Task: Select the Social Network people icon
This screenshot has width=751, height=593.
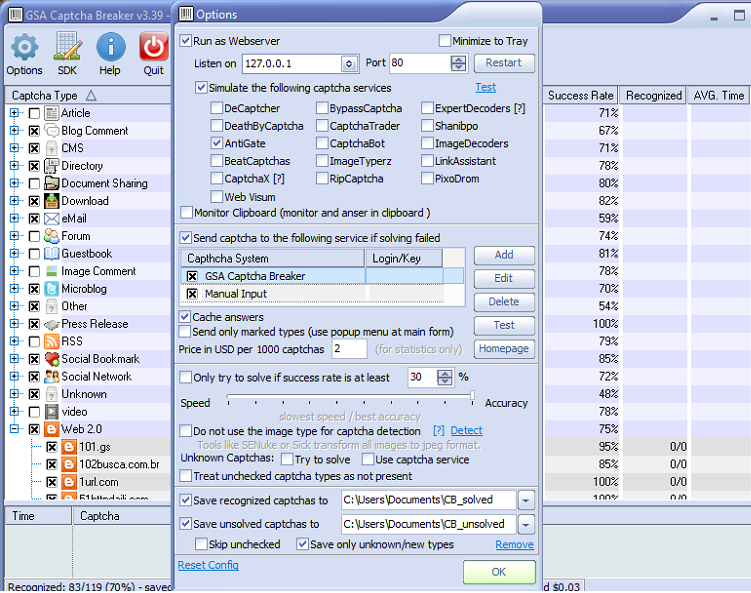Action: tap(51, 376)
